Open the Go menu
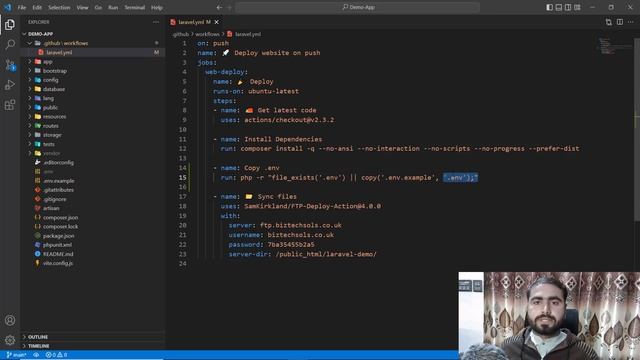The height and width of the screenshot is (360, 640). coord(98,7)
